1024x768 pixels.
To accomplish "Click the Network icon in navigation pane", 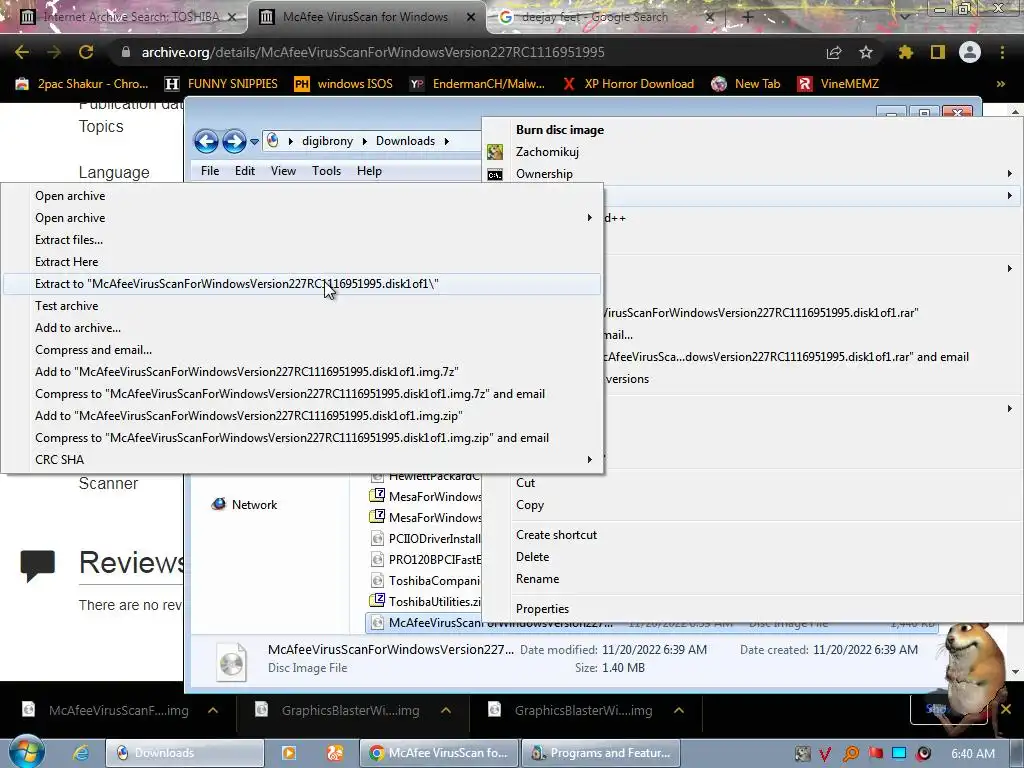I will [219, 504].
